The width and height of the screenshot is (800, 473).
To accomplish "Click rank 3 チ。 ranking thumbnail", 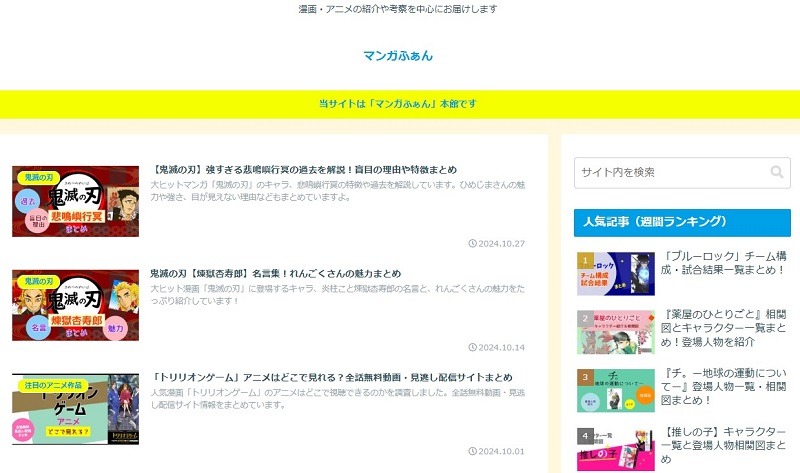I will point(615,391).
